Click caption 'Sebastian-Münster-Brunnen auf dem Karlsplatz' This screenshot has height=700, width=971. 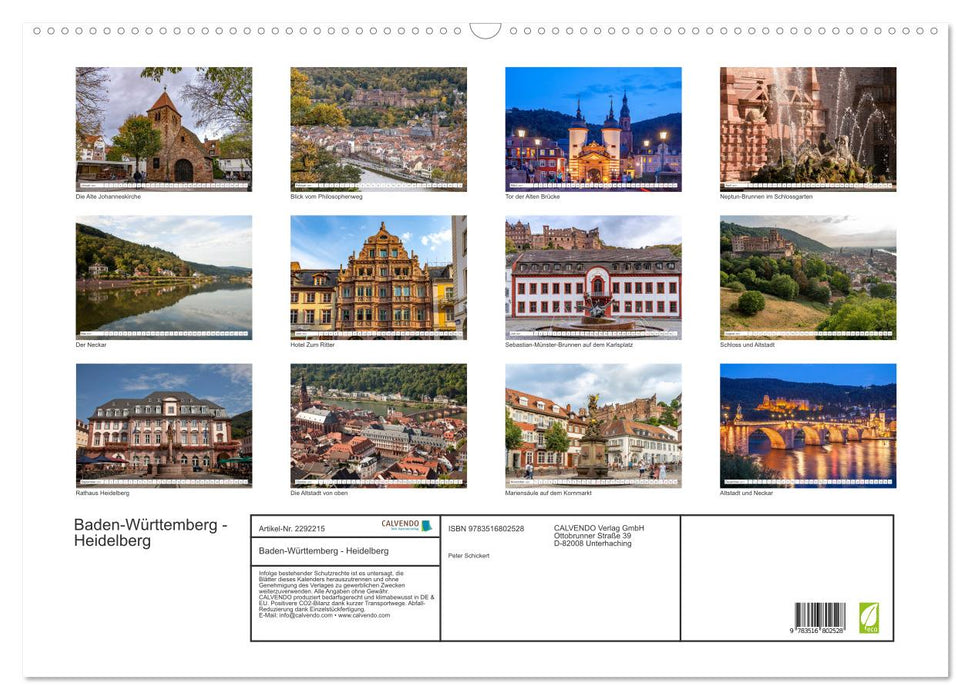tap(569, 345)
